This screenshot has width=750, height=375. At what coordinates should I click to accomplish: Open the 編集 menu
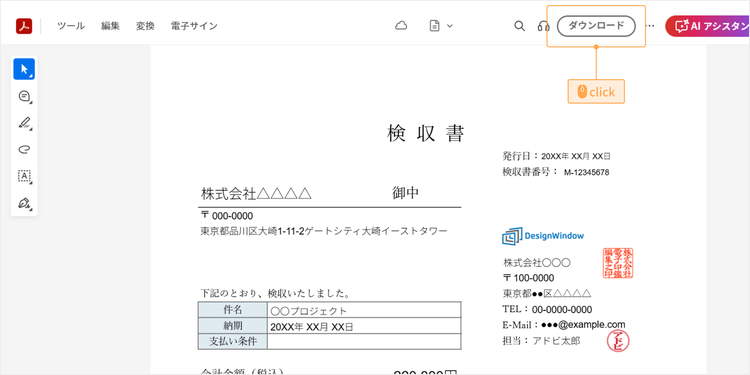tap(110, 26)
